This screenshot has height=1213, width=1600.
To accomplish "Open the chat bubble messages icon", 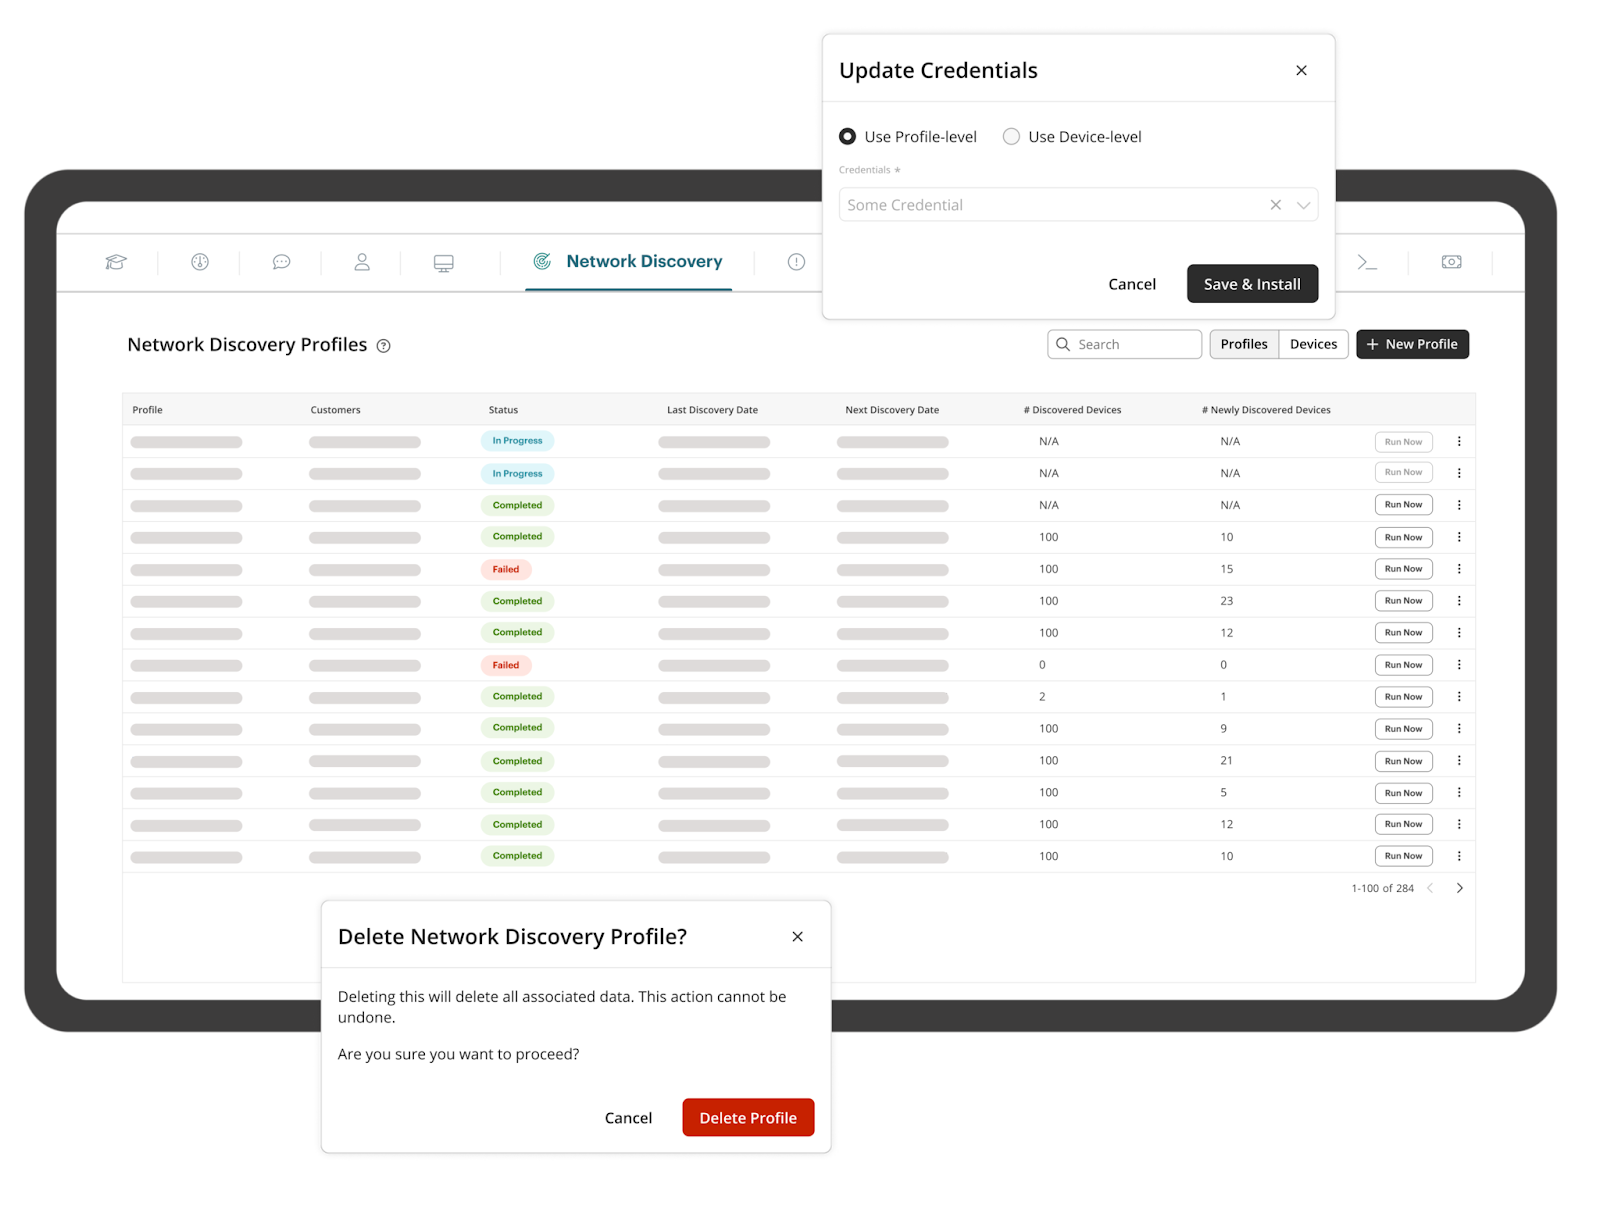I will coord(281,262).
